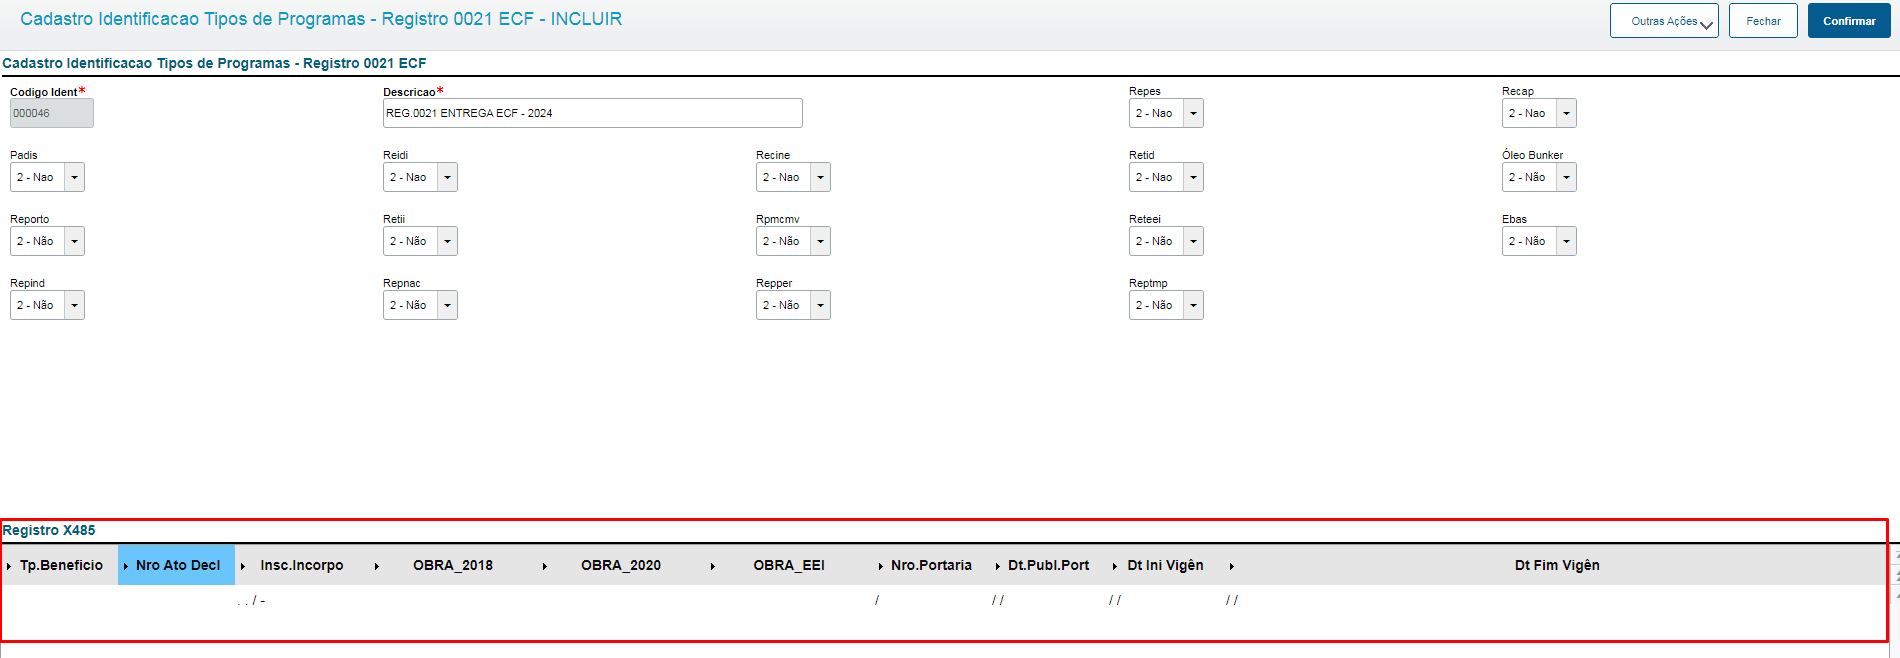Click the Dt.Publ.Port date cell
The width and height of the screenshot is (1900, 658).
pyautogui.click(x=1048, y=600)
